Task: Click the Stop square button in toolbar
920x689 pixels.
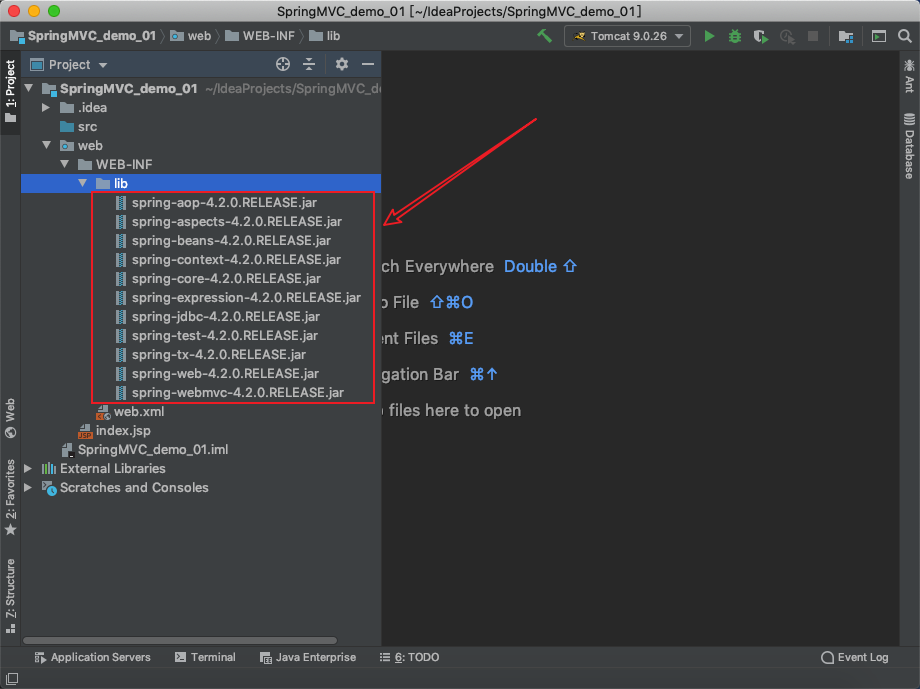Action: point(813,36)
